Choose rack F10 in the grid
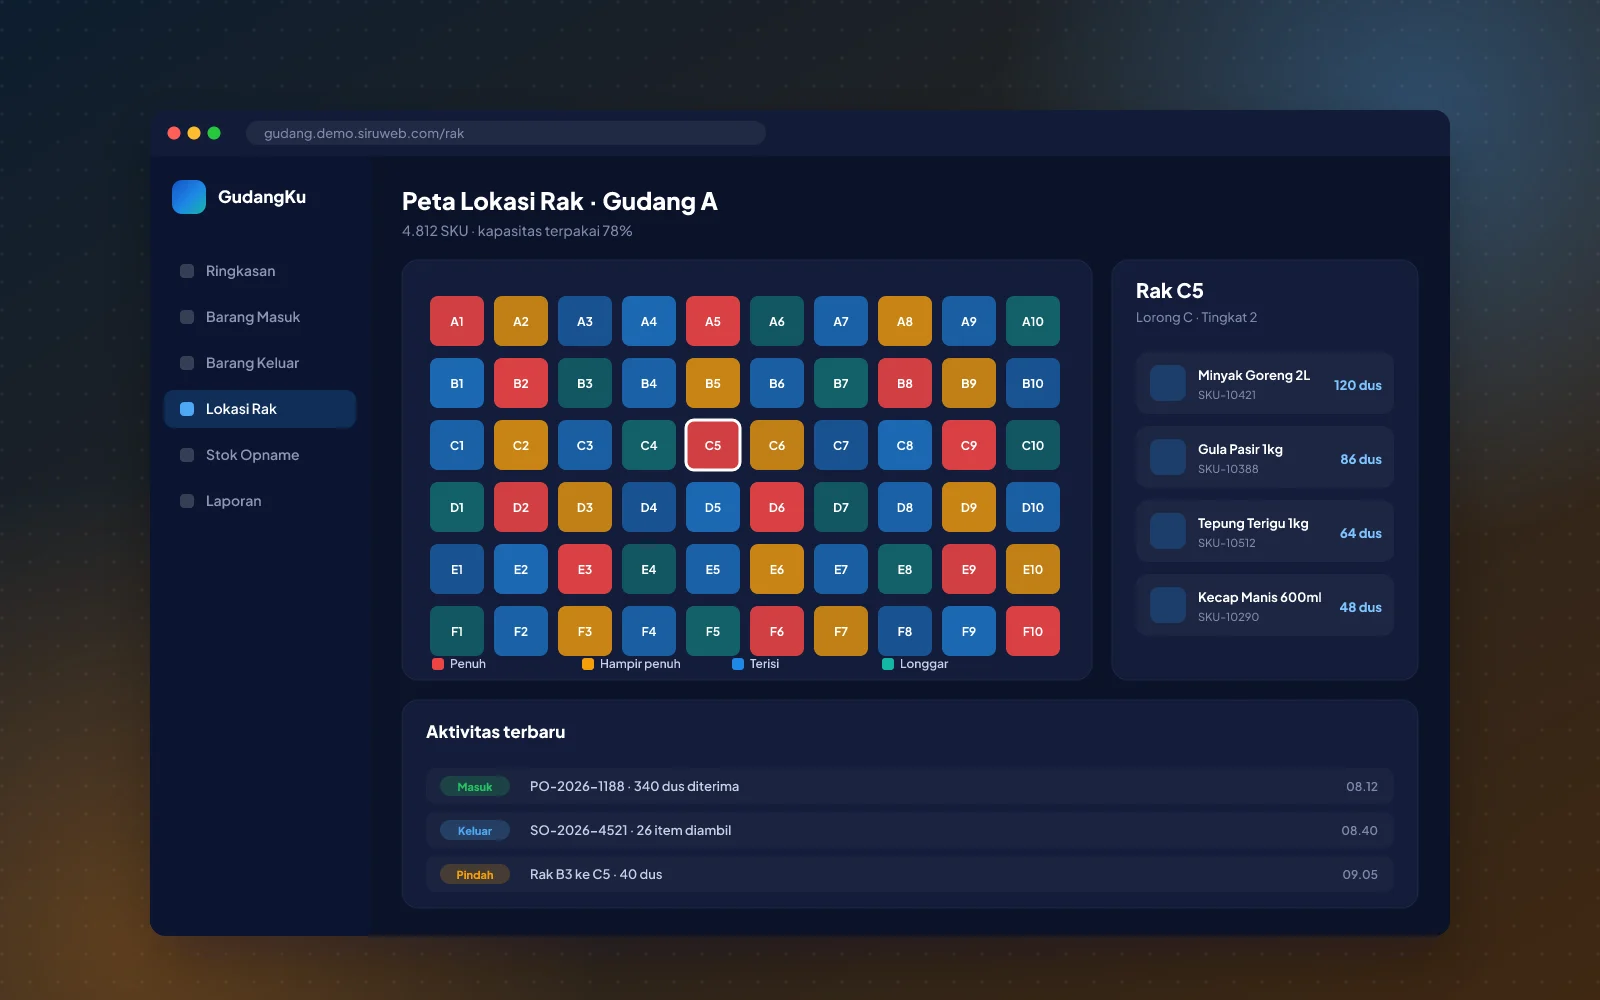 pyautogui.click(x=1033, y=631)
